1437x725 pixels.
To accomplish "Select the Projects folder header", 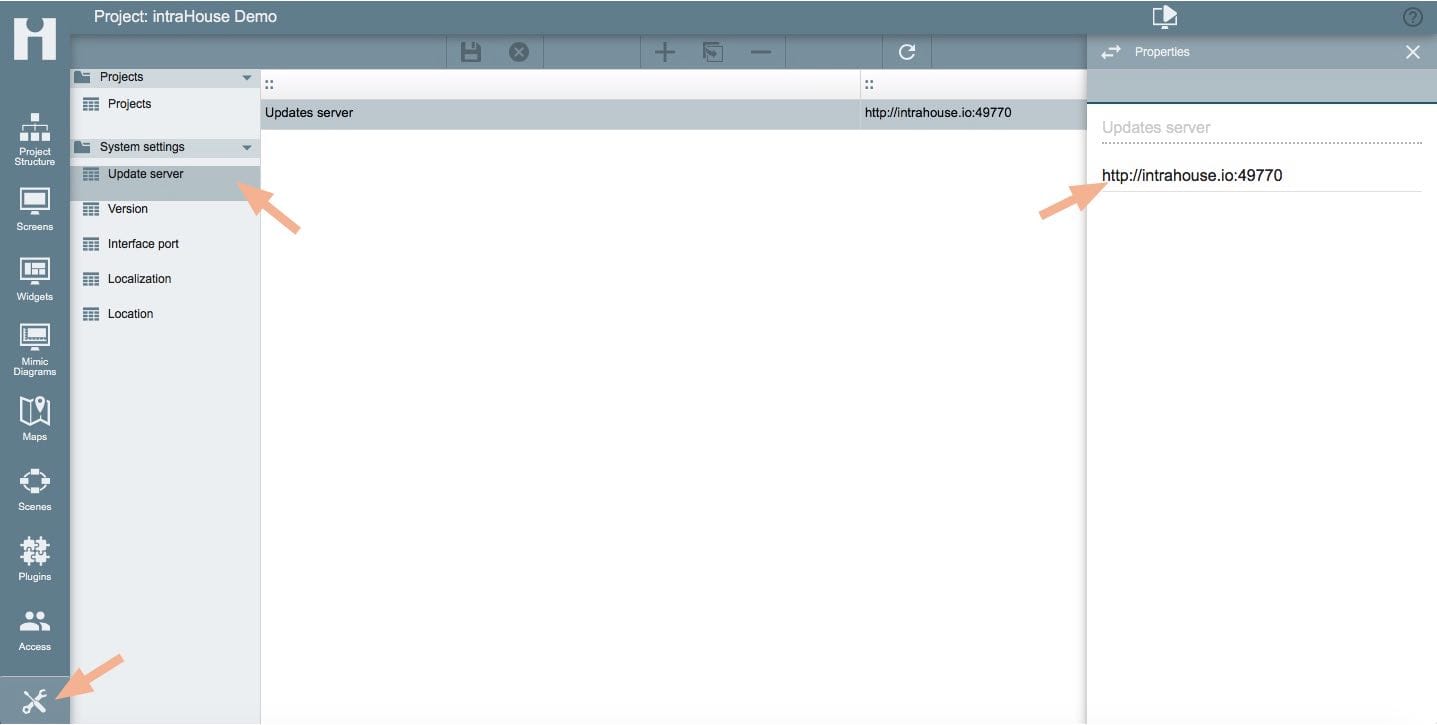I will [165, 77].
